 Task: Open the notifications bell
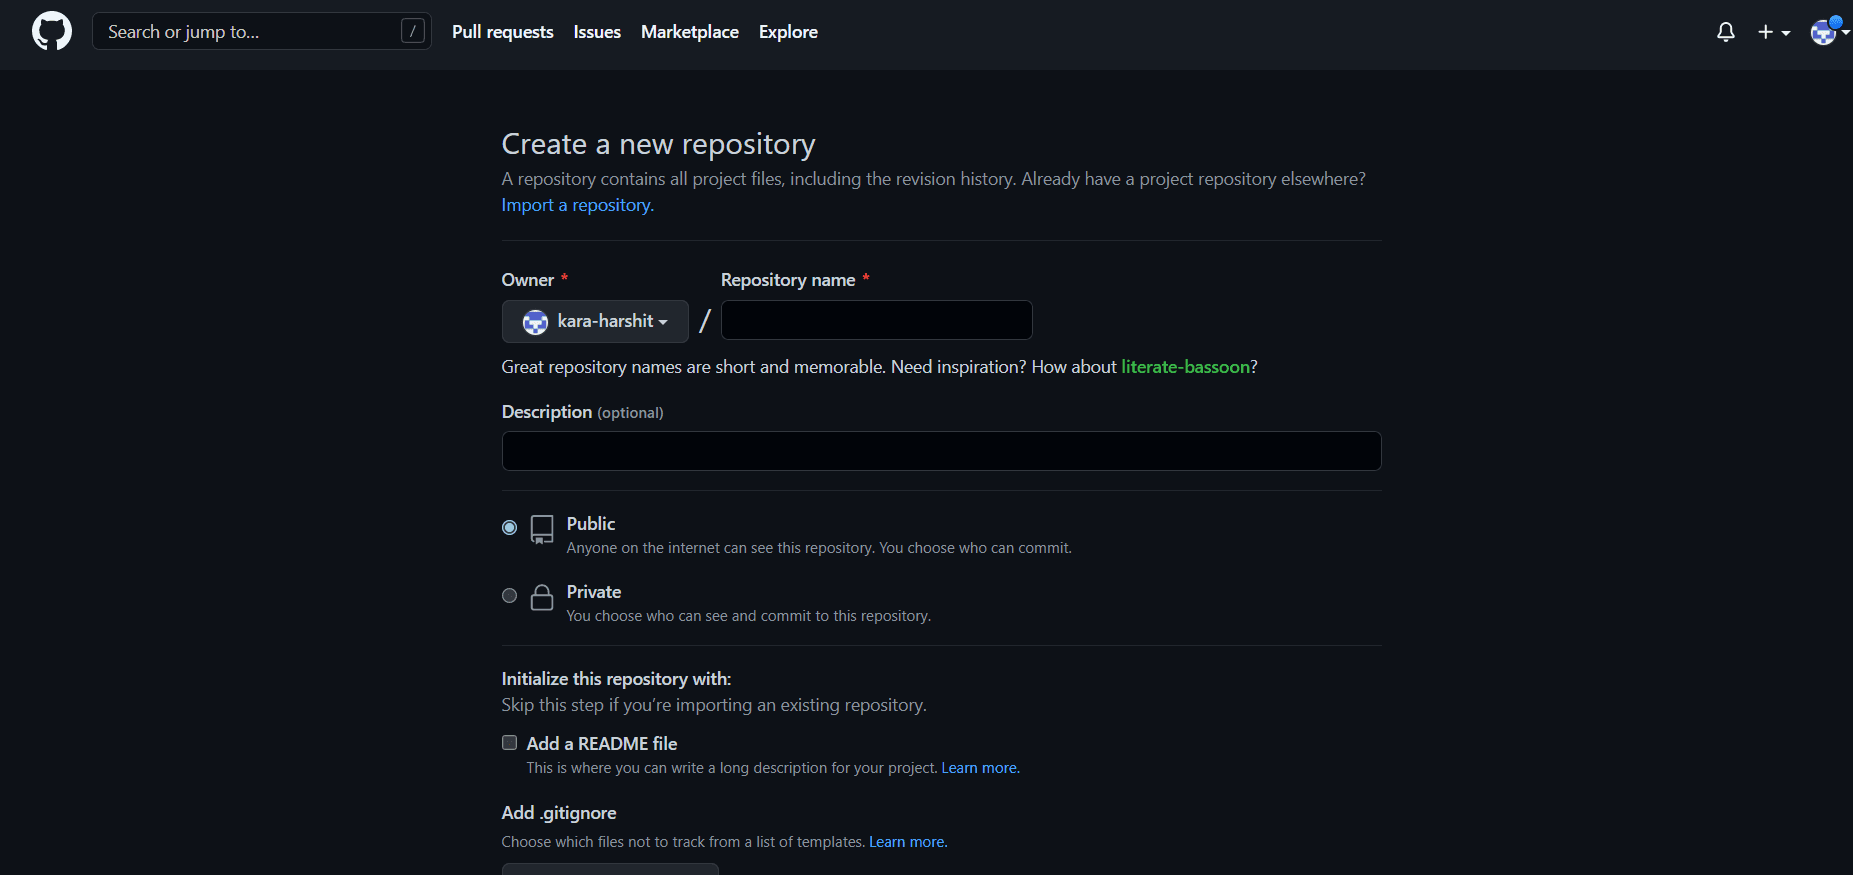(1725, 32)
